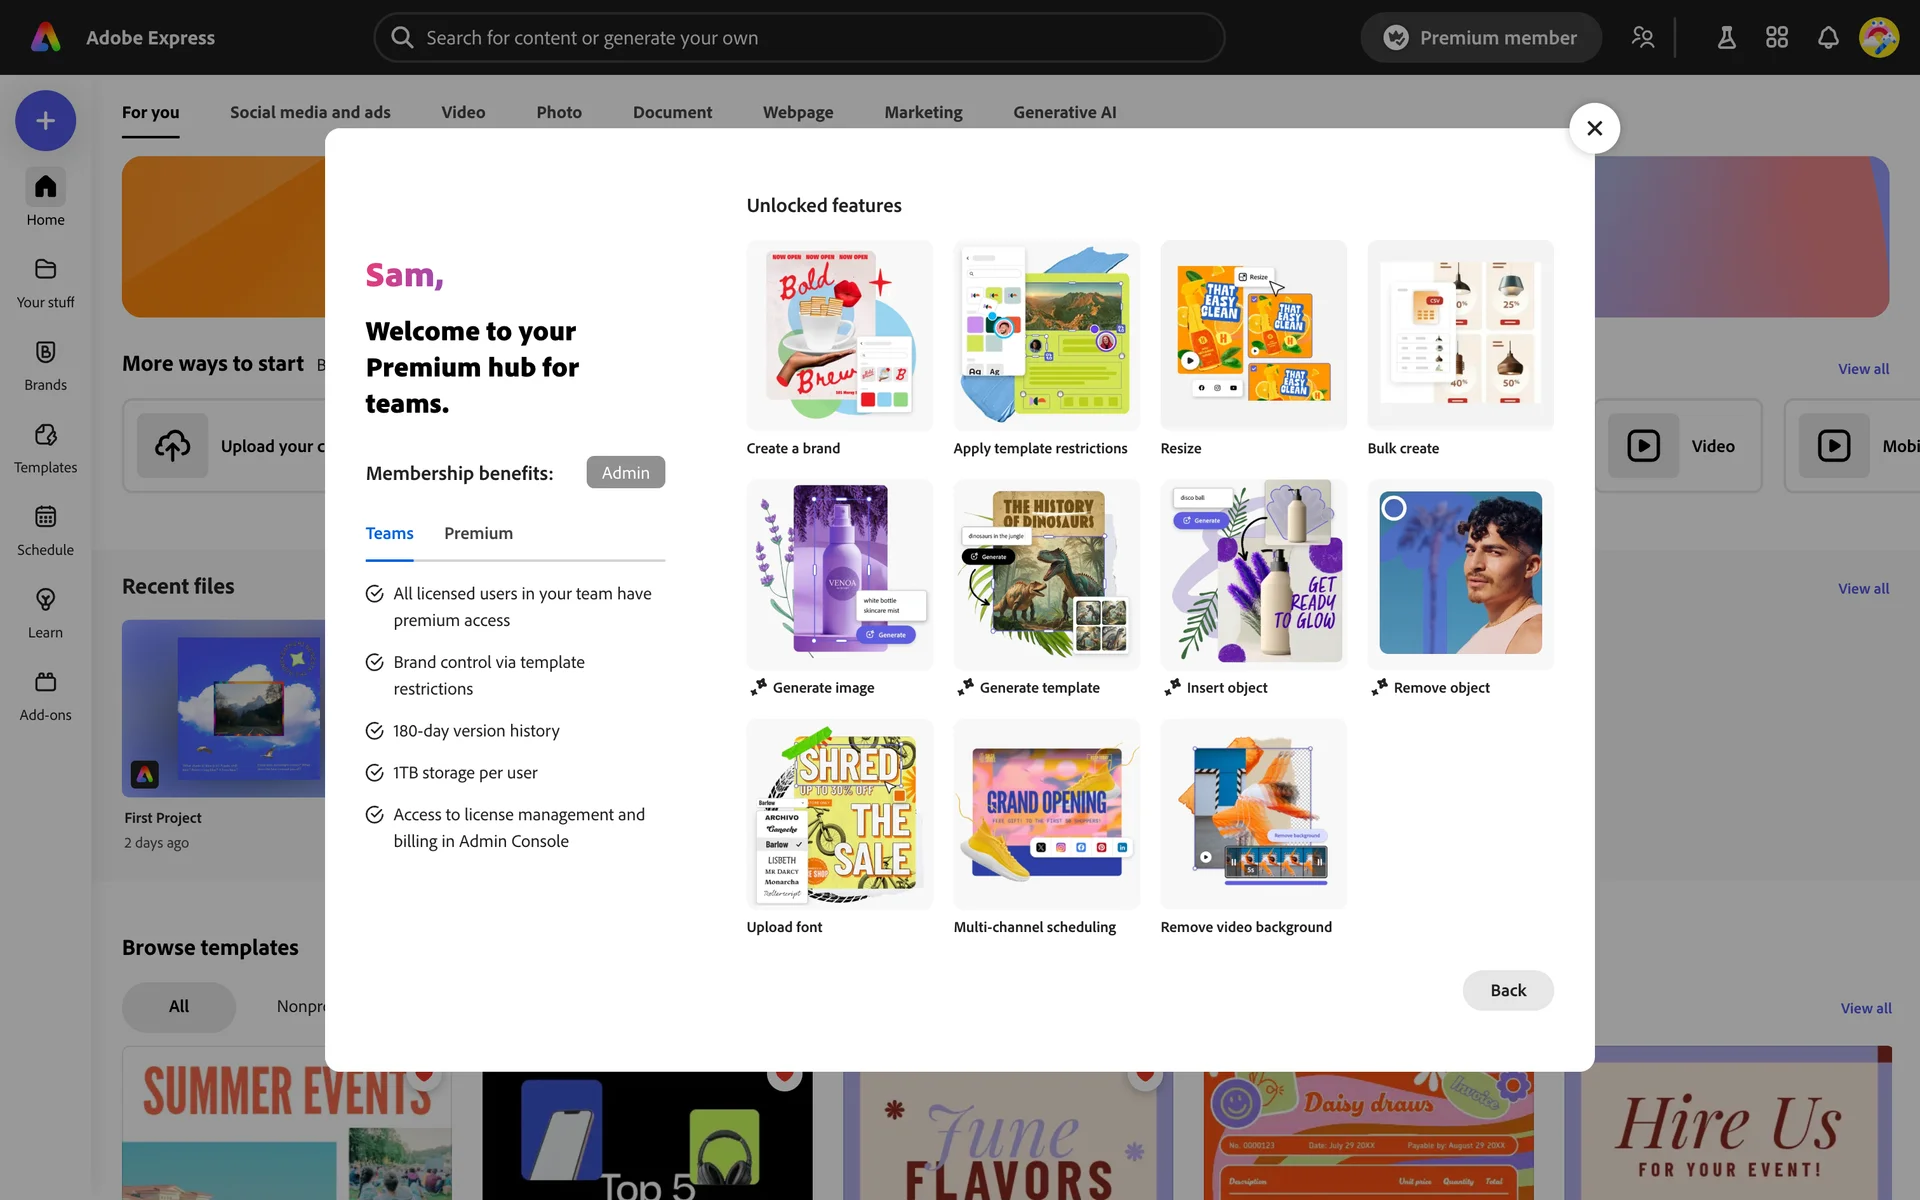Screen dimensions: 1920x1200
Task: Open the Templates sidebar icon
Action: coord(45,435)
